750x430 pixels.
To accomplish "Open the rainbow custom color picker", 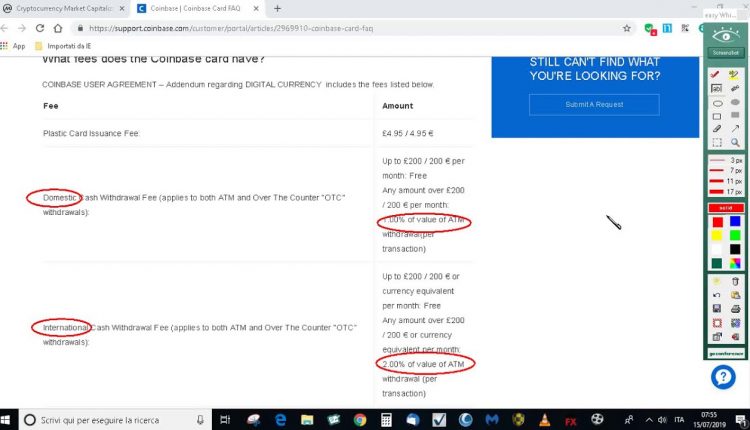I will (x=735, y=263).
